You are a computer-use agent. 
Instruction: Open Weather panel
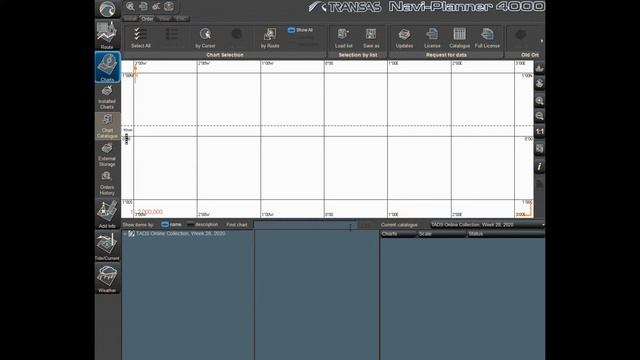tap(107, 278)
